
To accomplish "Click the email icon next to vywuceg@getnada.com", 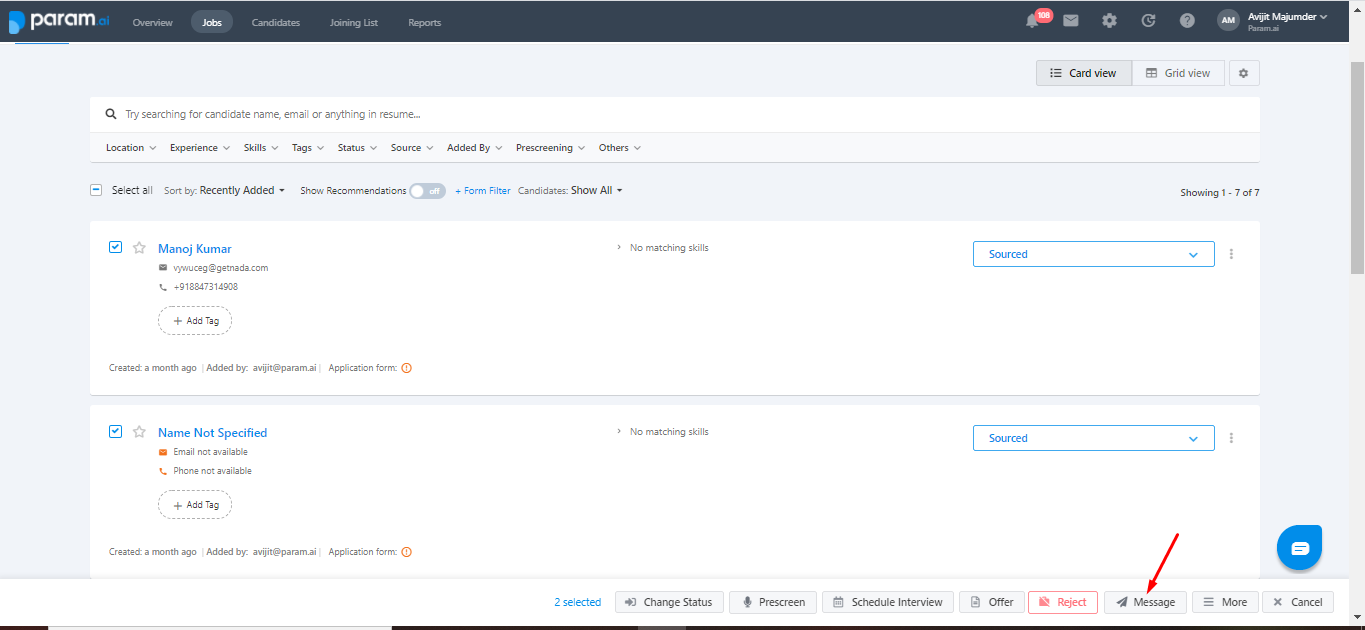I will [163, 268].
